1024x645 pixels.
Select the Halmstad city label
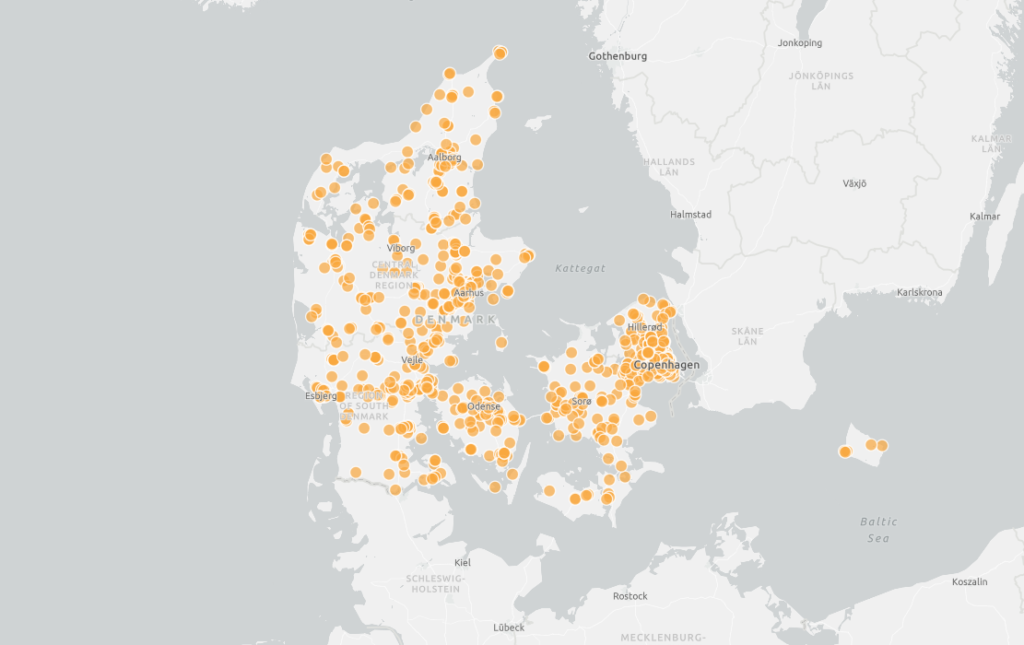pyautogui.click(x=690, y=214)
